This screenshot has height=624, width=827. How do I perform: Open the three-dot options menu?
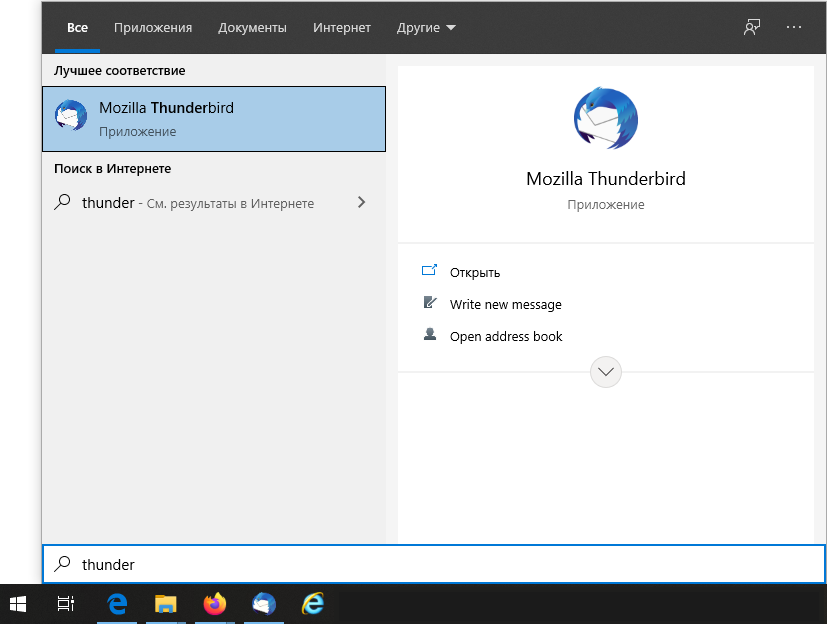pos(794,27)
